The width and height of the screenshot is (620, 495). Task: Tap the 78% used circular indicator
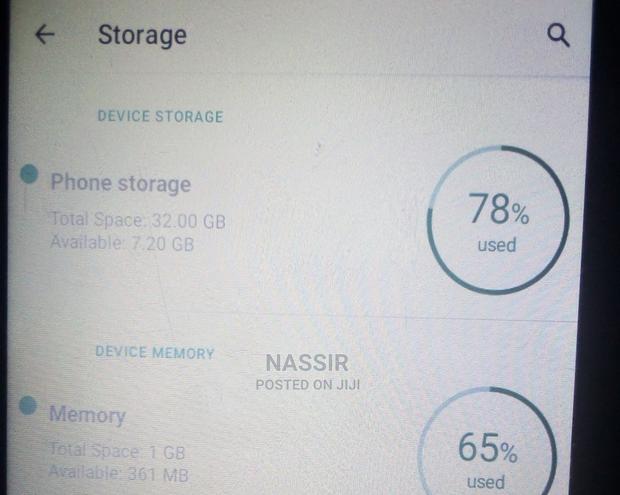click(x=498, y=220)
